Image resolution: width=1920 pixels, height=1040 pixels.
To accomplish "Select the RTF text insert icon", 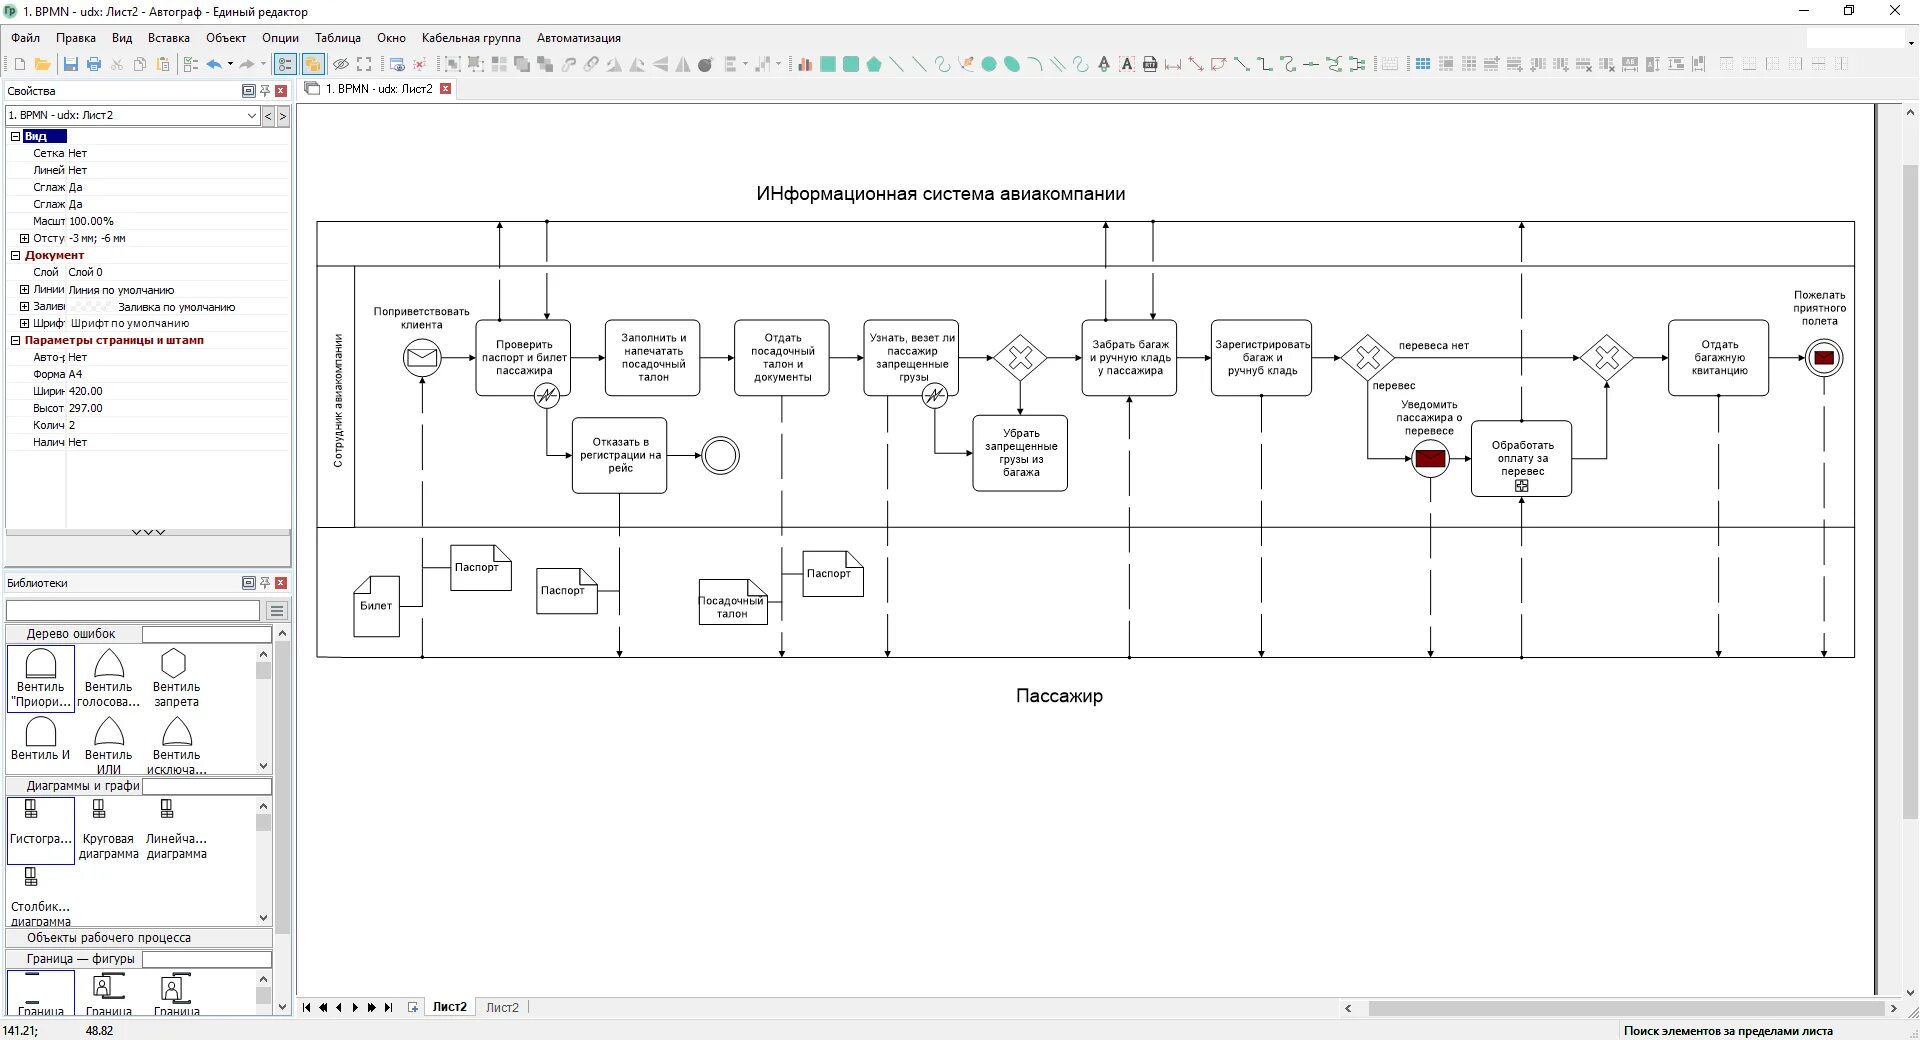I will (x=1150, y=64).
